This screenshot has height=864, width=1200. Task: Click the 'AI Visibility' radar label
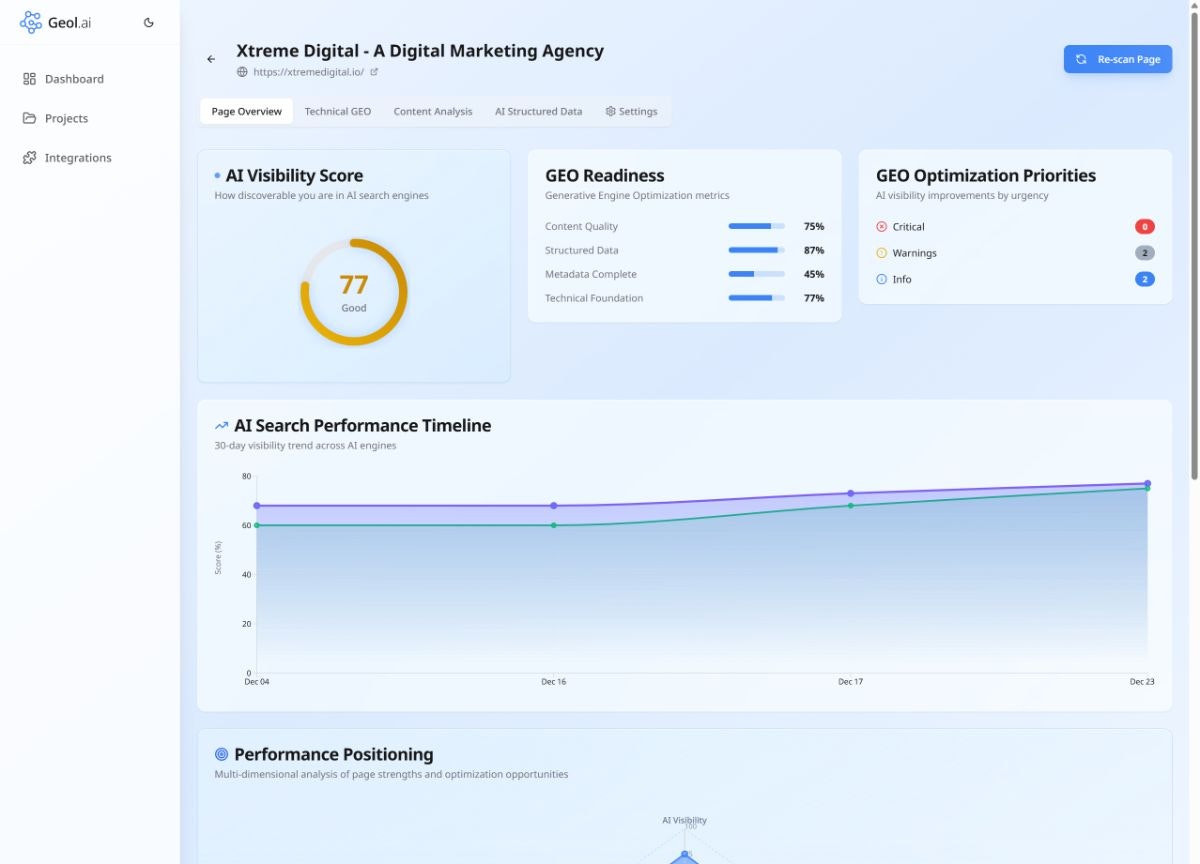click(684, 820)
